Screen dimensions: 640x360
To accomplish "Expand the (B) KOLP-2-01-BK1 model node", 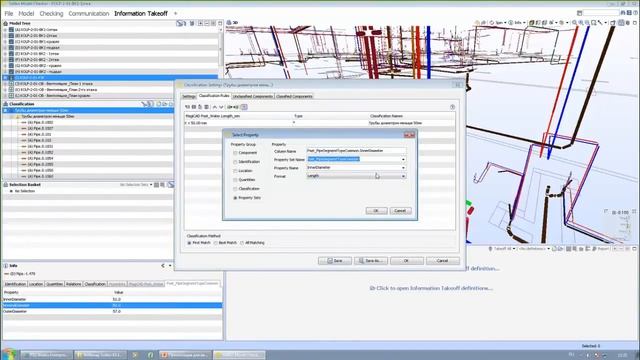I will pyautogui.click(x=5, y=36).
